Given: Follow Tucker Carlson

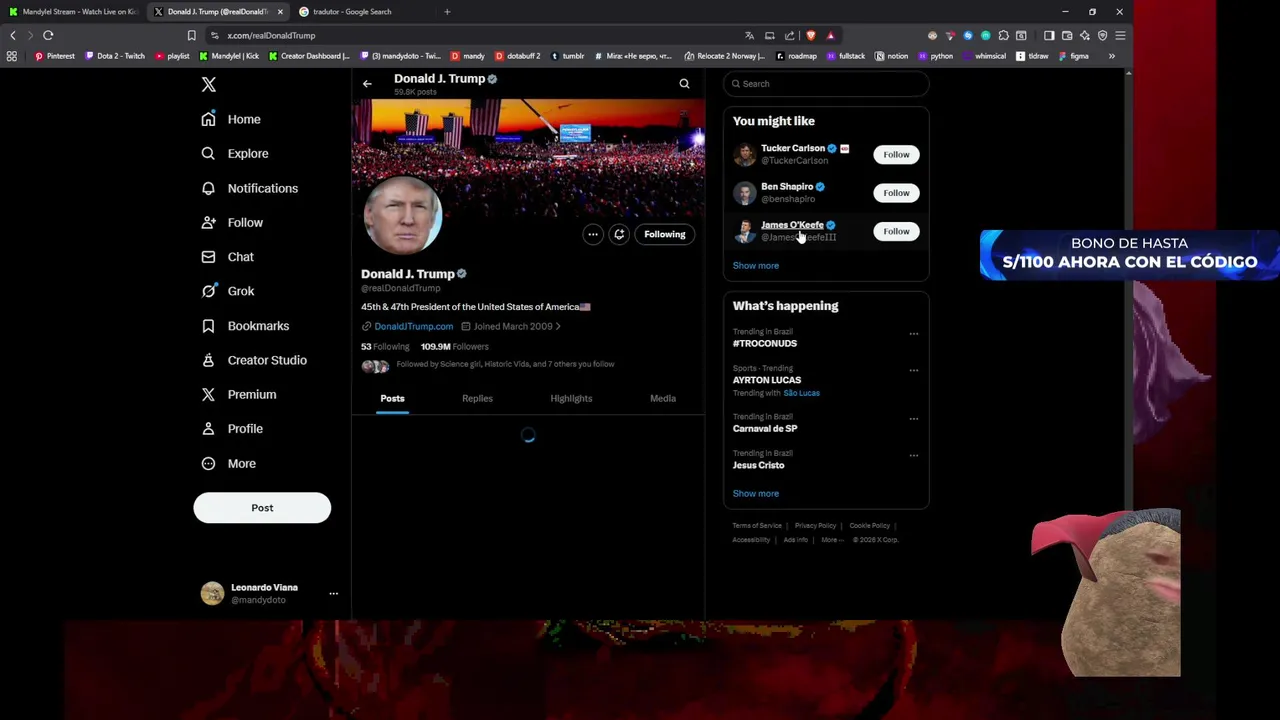Looking at the screenshot, I should [x=896, y=155].
